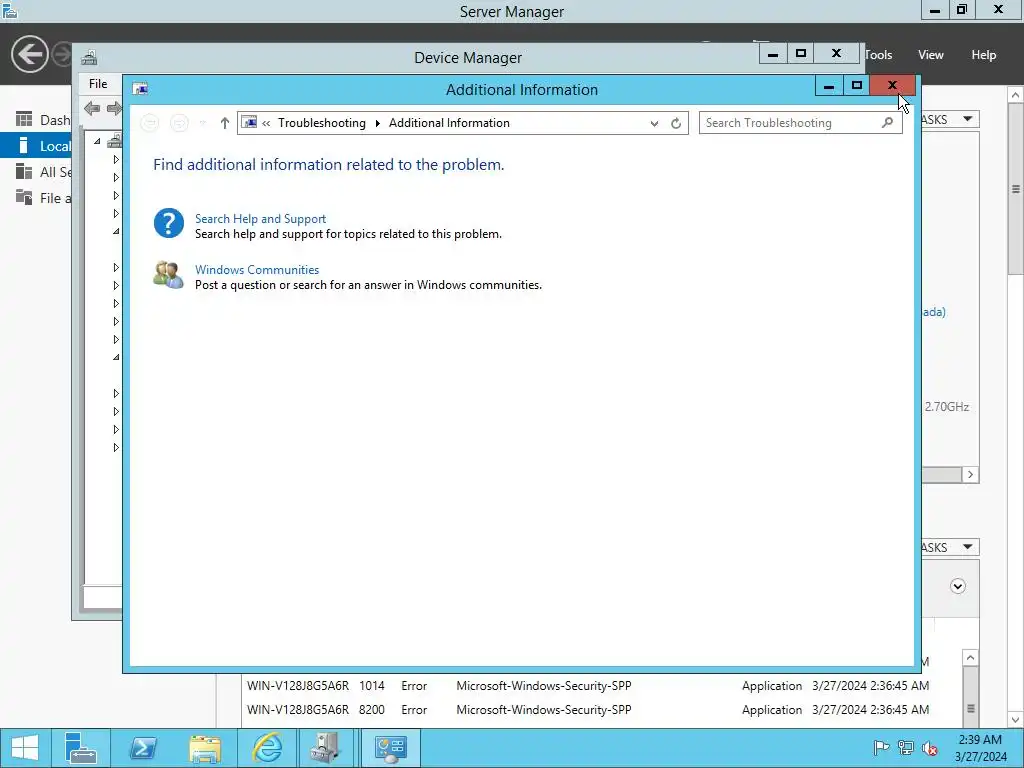Click the All Servers icon in Server Manager
Screen dimensions: 1024x768
[x=24, y=172]
